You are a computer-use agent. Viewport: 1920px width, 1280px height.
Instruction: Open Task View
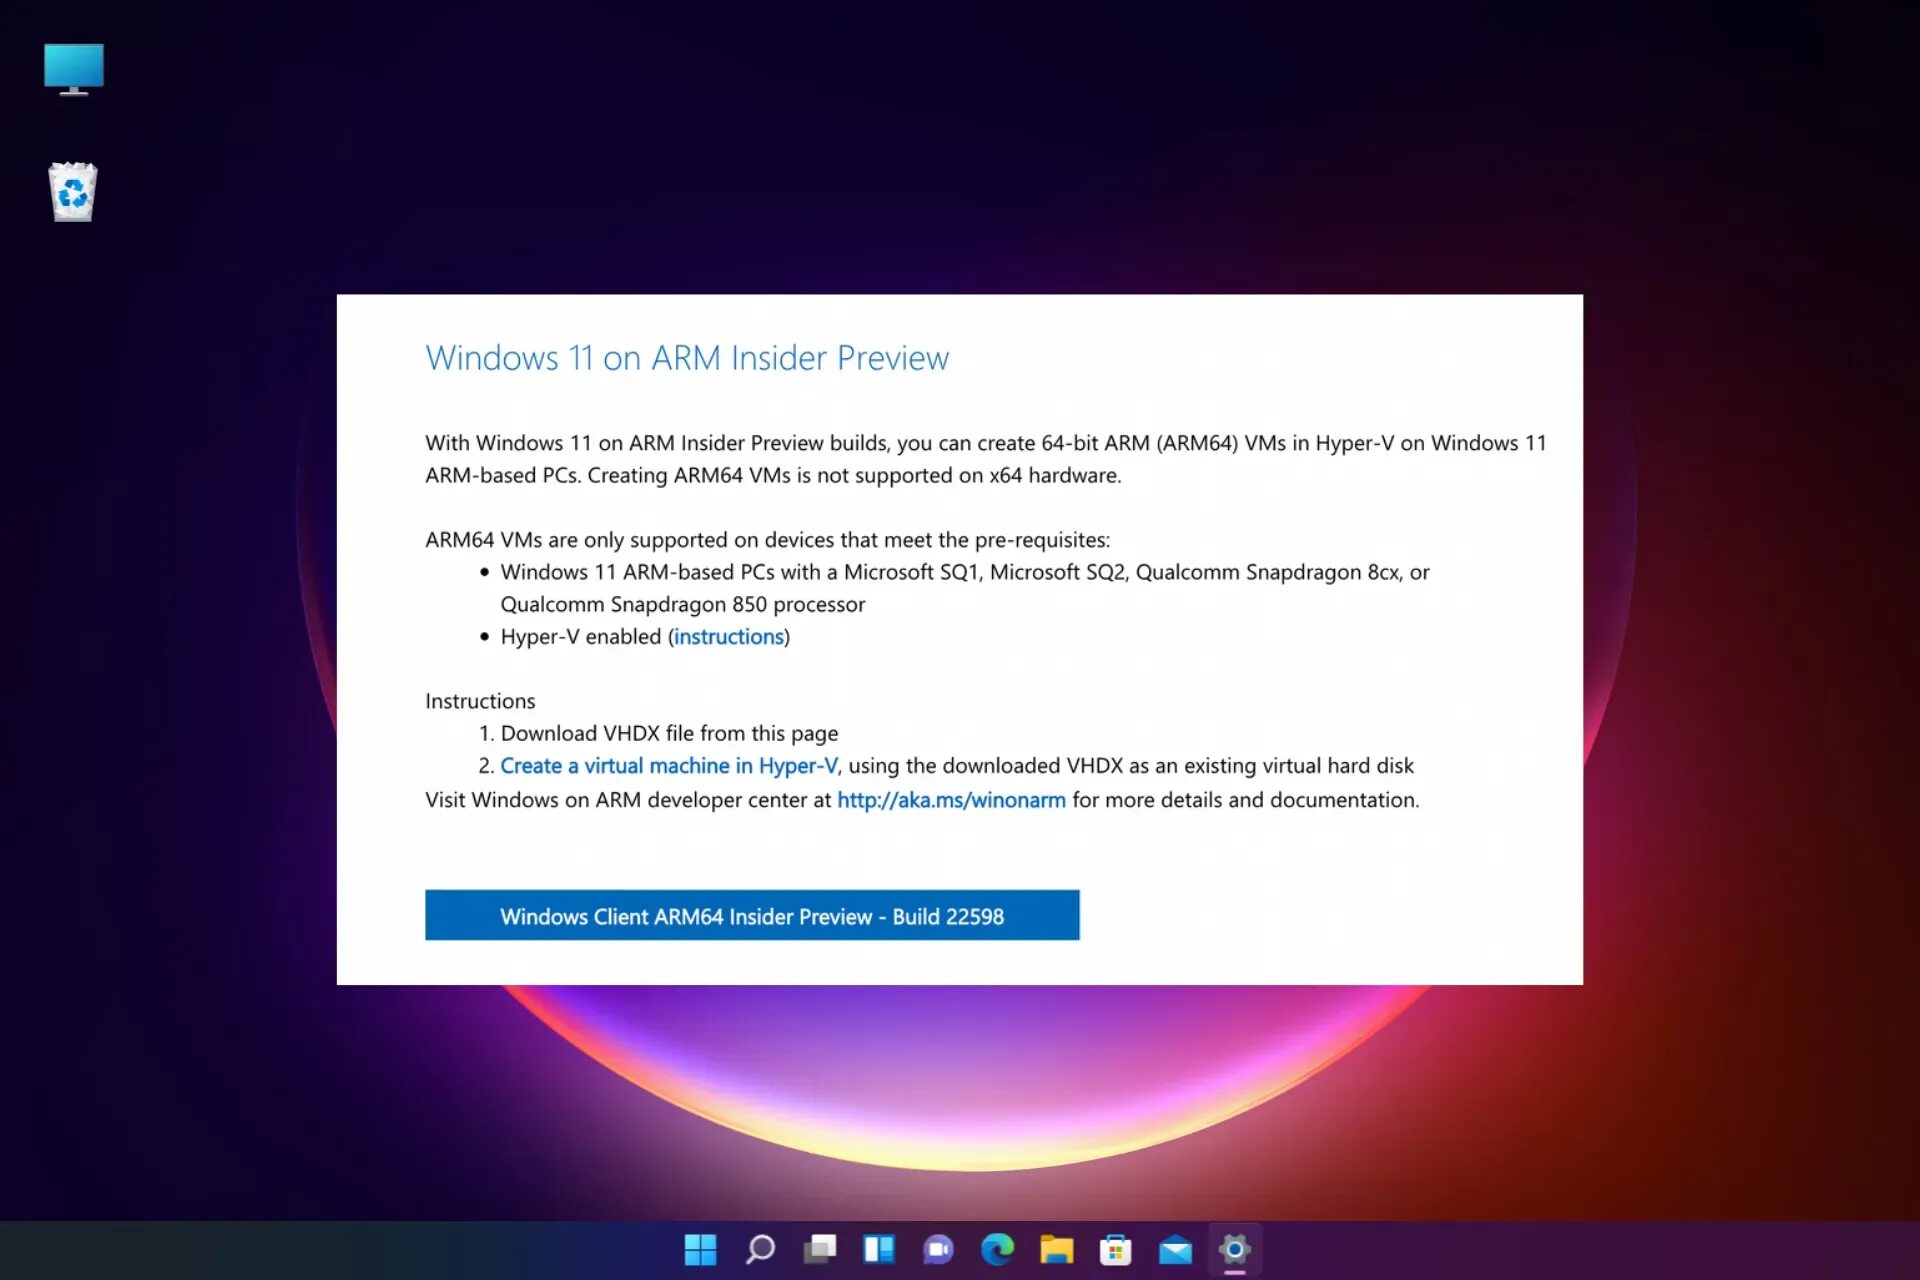[x=820, y=1250]
